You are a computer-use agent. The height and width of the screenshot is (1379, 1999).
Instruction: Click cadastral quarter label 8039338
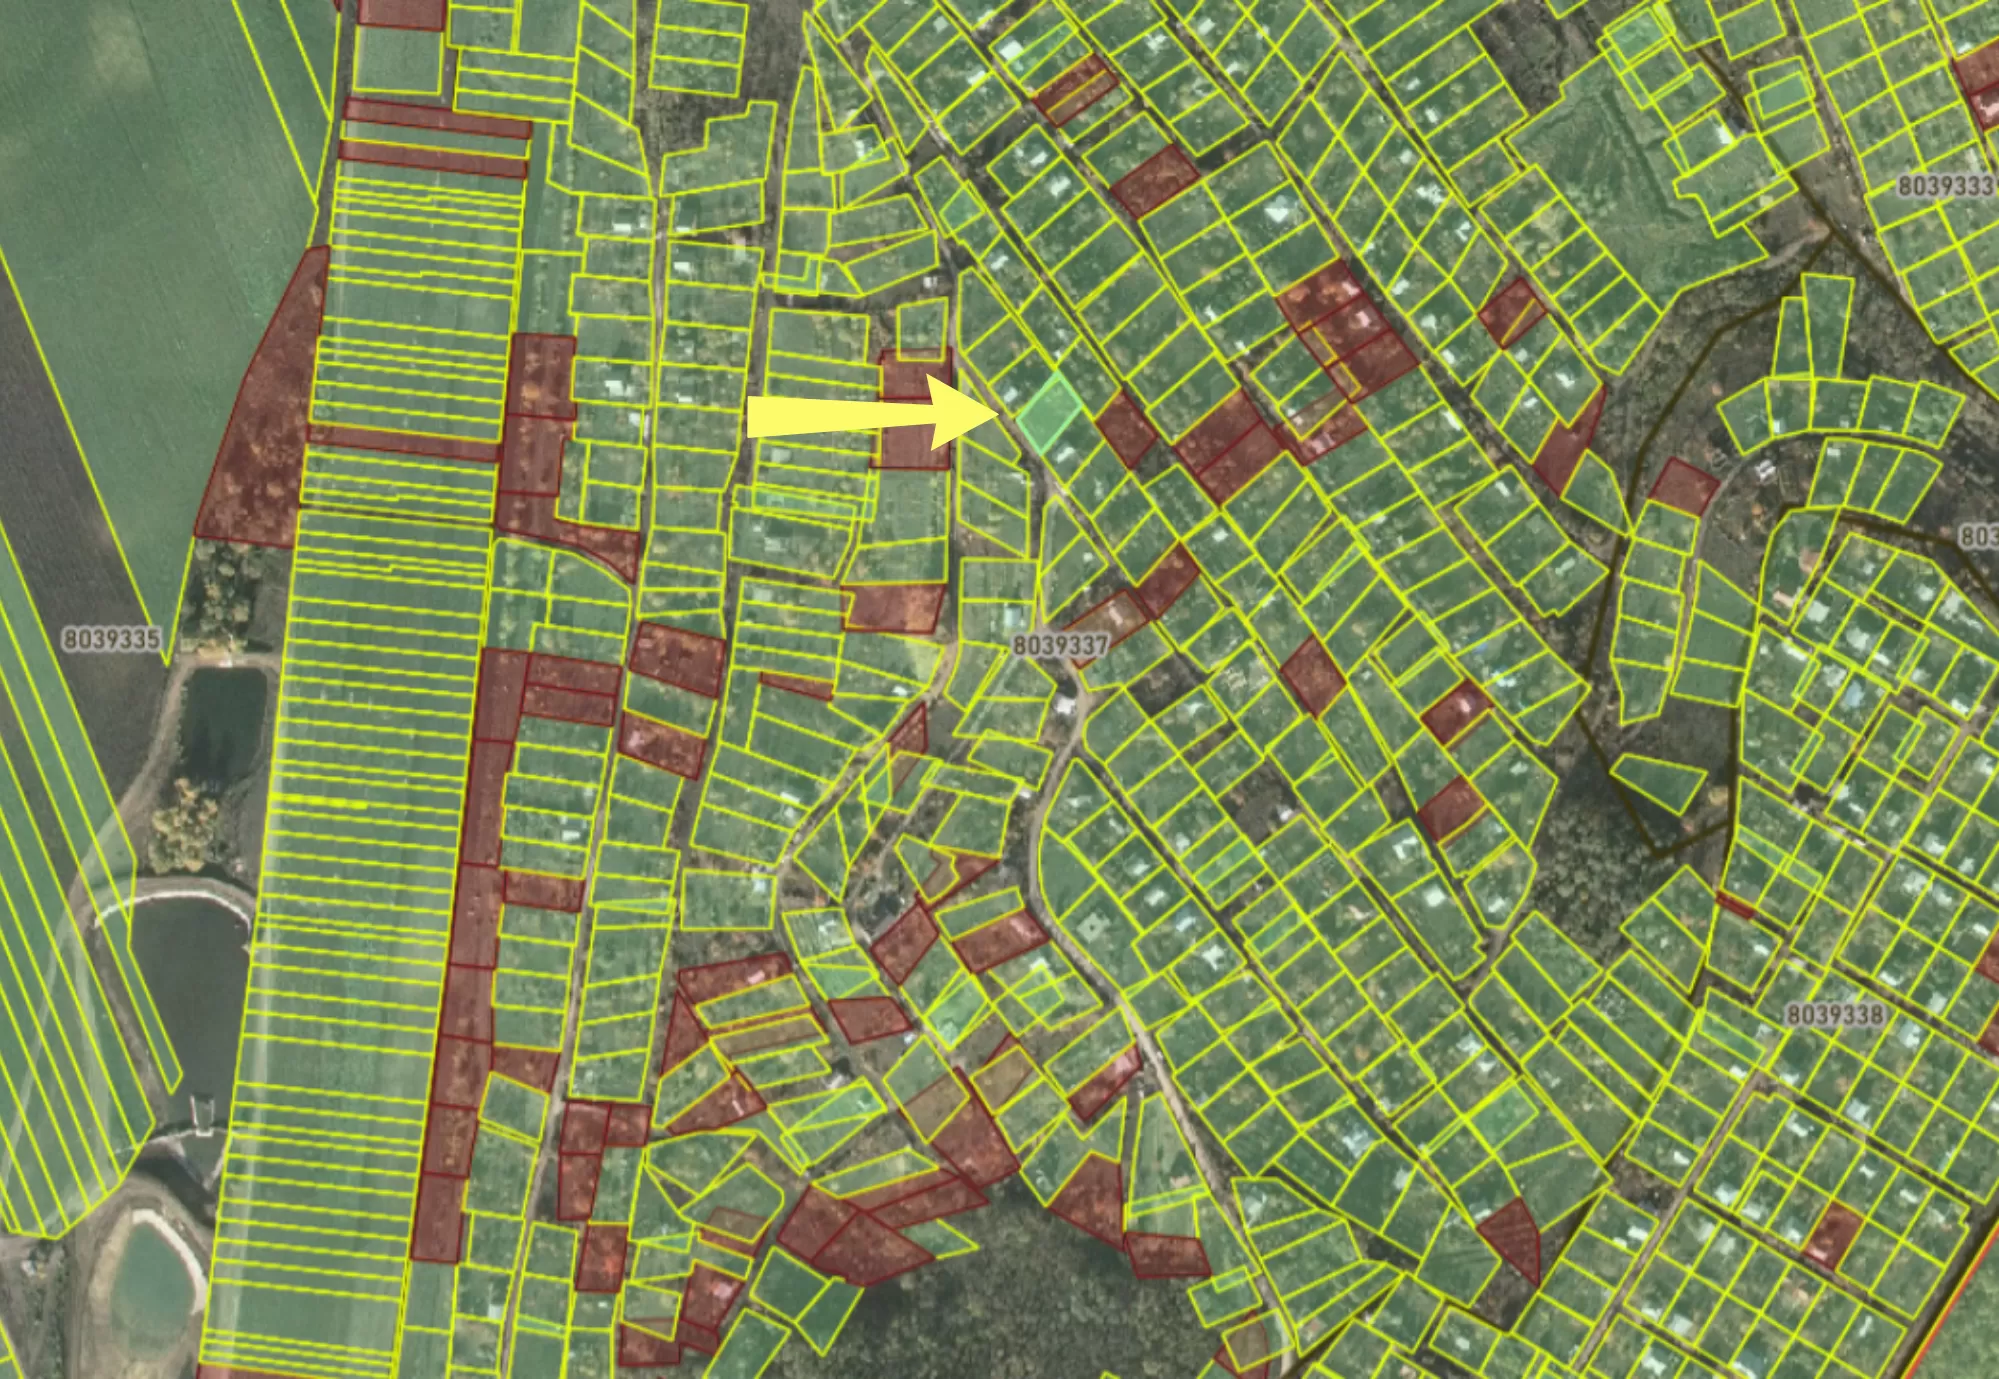(1834, 1015)
